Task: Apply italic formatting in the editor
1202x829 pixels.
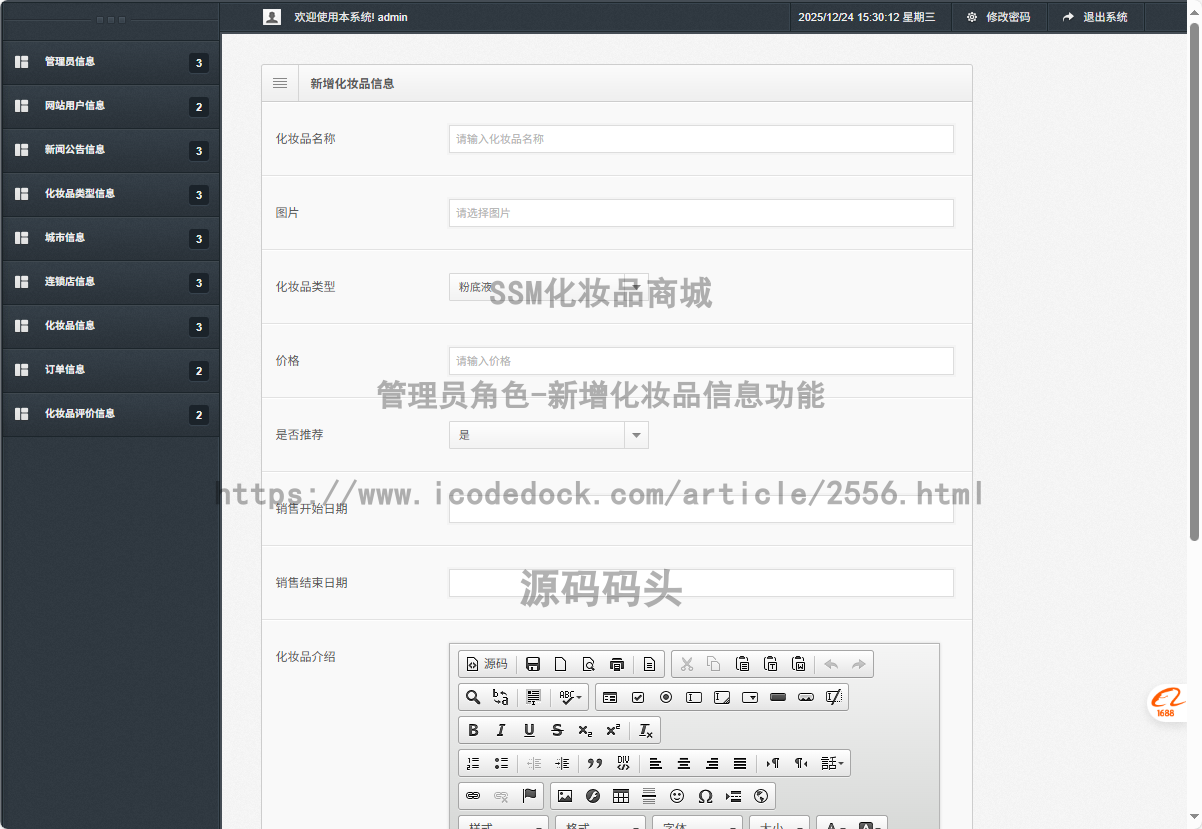Action: [x=501, y=730]
